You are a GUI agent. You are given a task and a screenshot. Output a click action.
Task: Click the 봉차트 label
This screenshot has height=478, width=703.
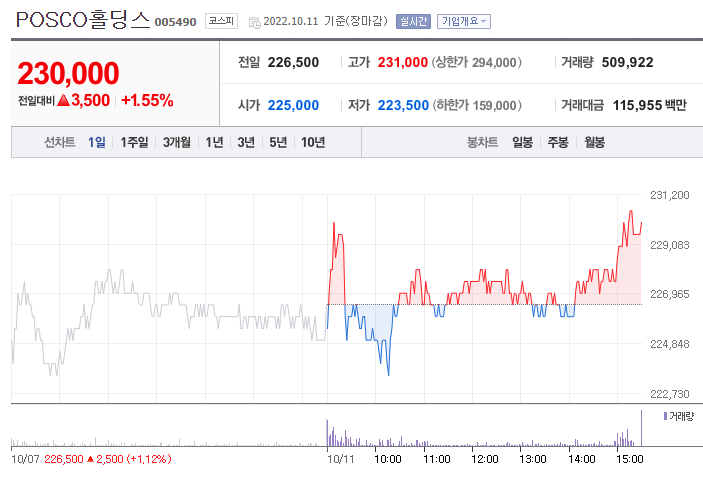point(482,142)
